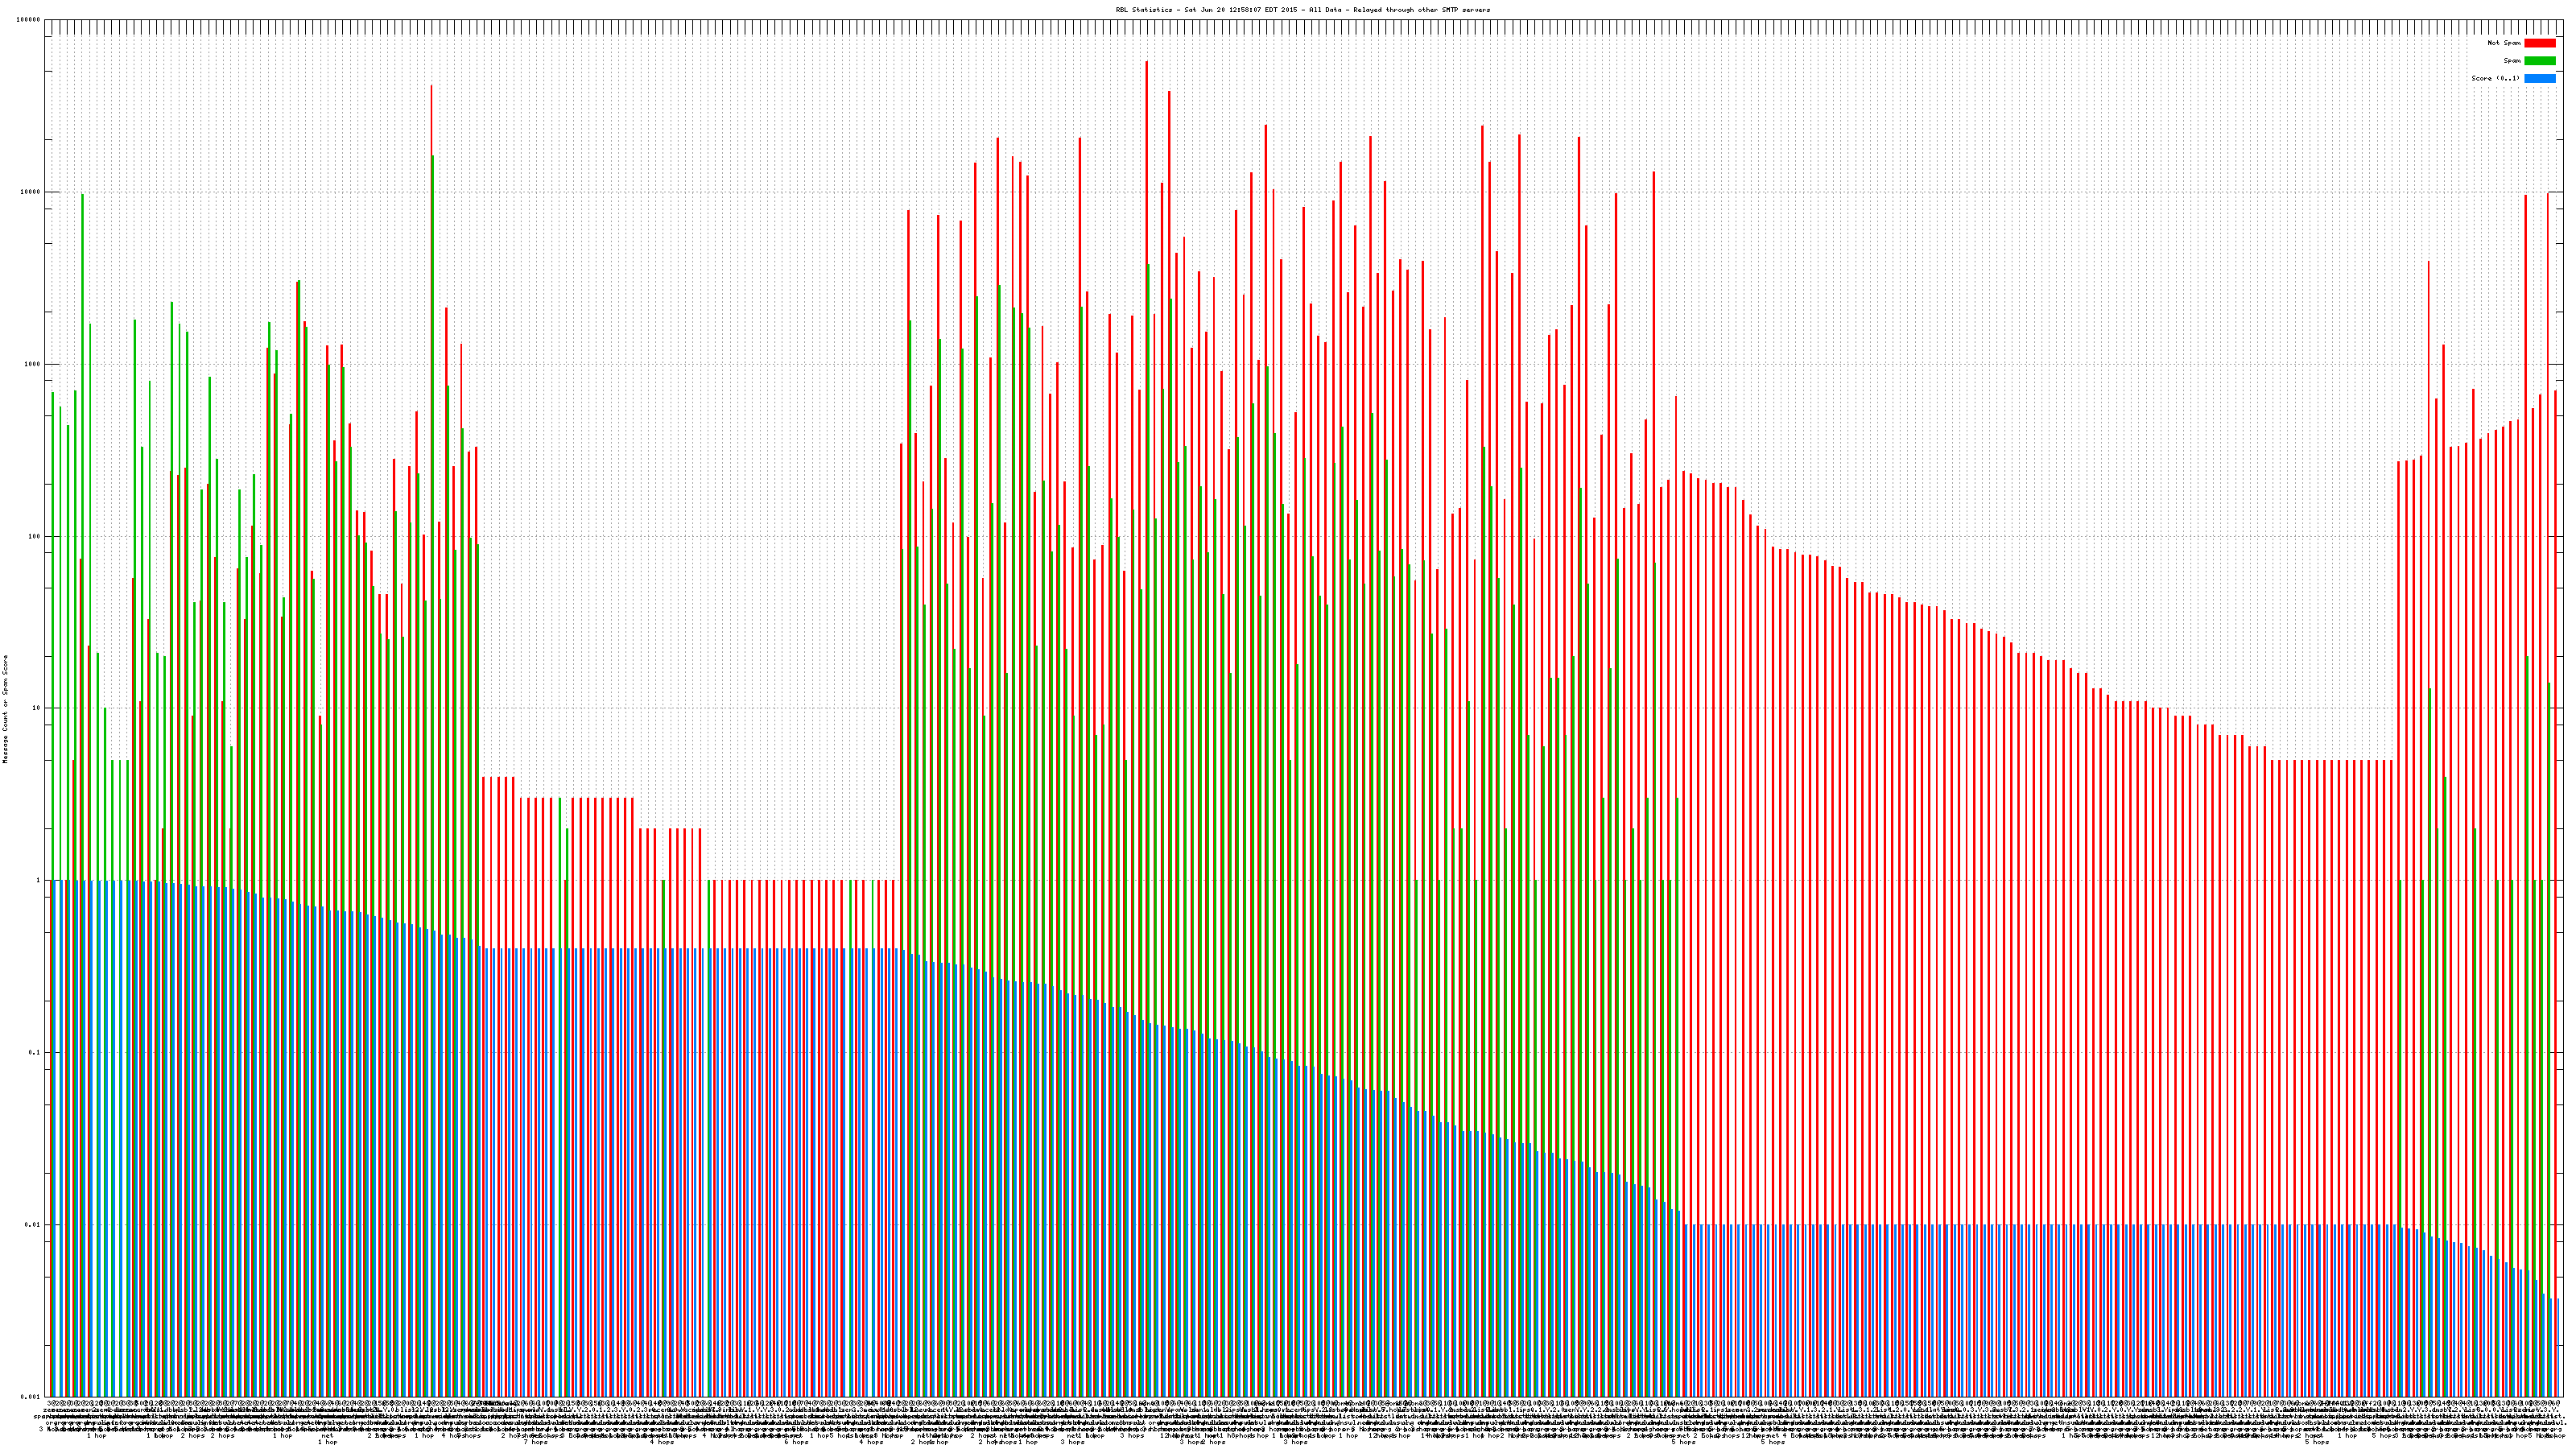Select the "Score (0..1)" legend label
Image resolution: width=2576 pixels, height=1449 pixels.
point(2495,78)
